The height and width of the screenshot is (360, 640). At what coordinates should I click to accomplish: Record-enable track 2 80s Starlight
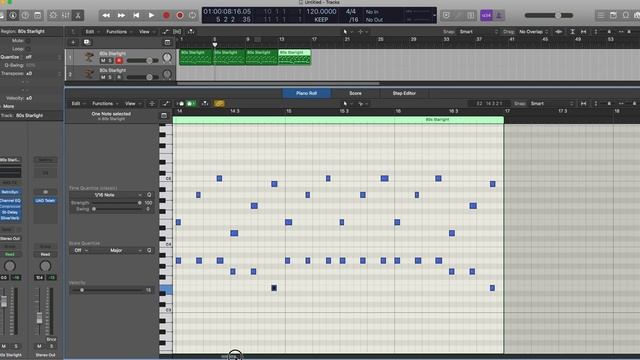coord(119,77)
